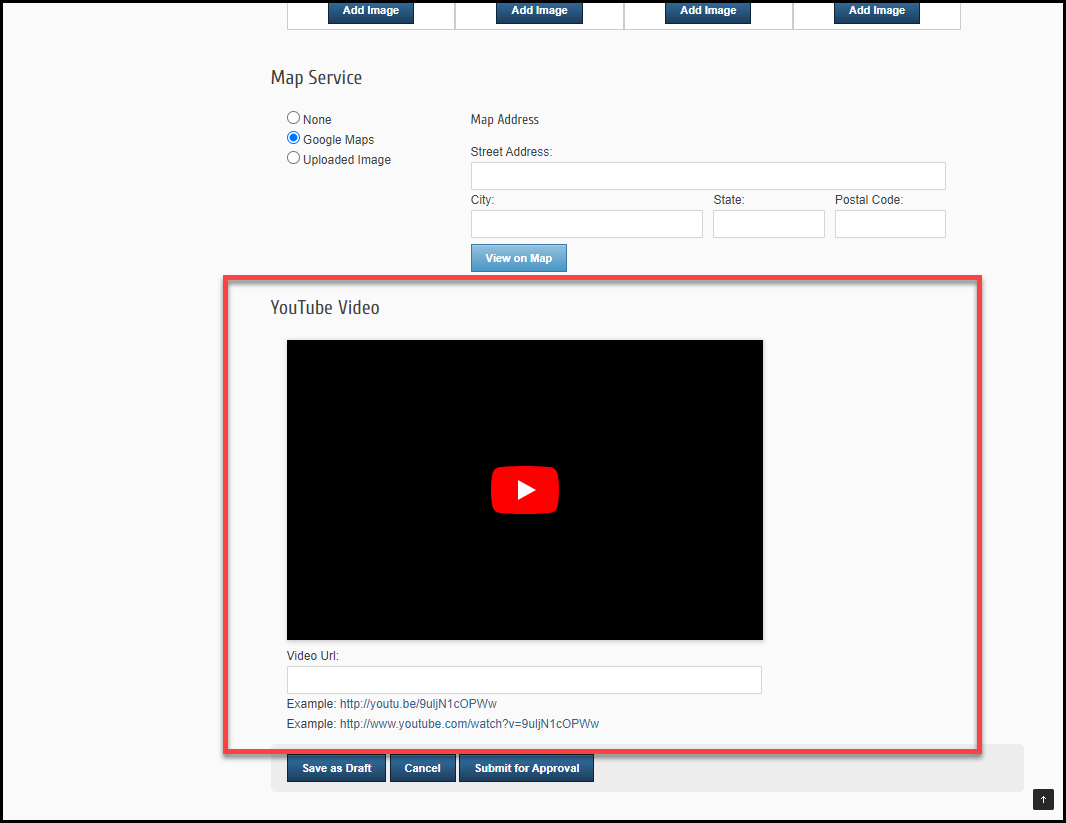Click the first Add Image button
1066x823 pixels.
pos(371,12)
